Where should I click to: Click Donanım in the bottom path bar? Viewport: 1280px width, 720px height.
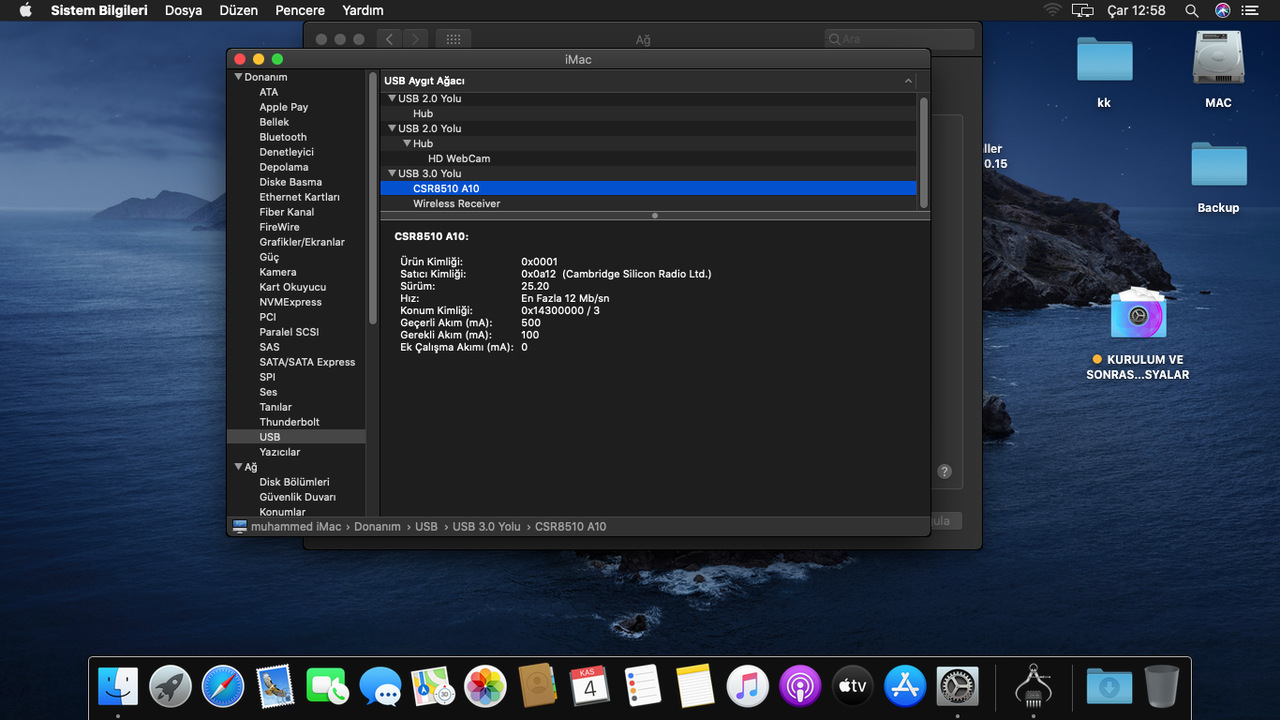[377, 527]
